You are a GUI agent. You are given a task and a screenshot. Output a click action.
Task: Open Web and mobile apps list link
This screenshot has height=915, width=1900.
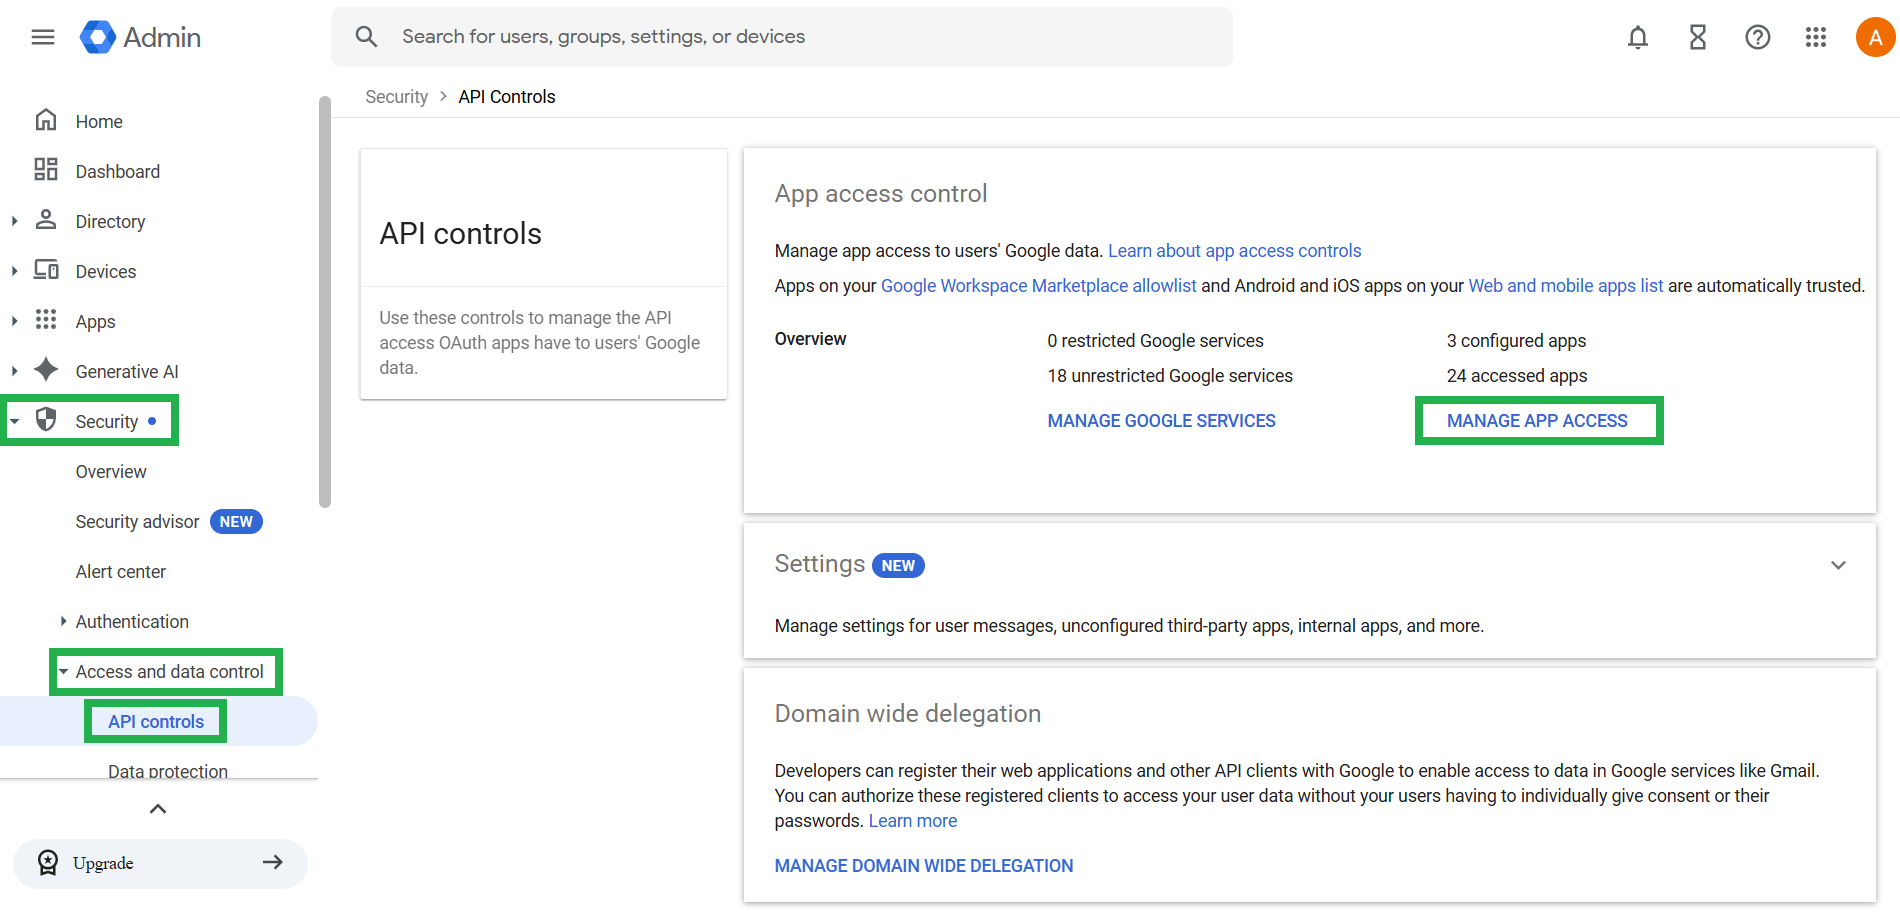1565,286
